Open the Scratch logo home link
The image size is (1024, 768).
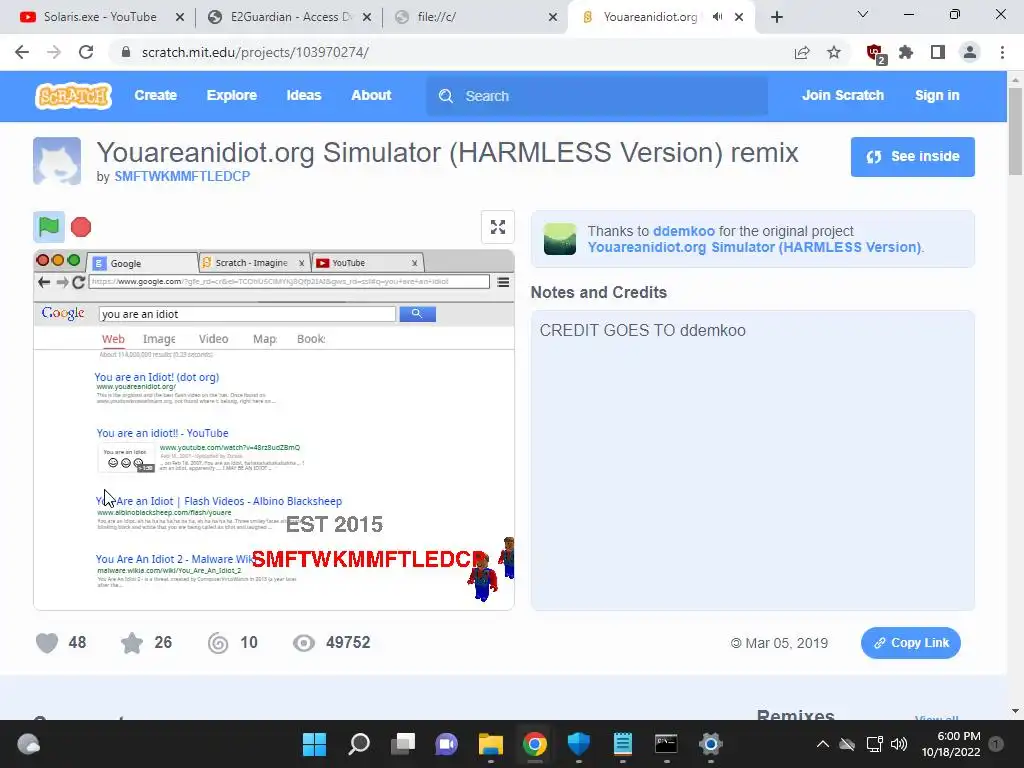73,96
